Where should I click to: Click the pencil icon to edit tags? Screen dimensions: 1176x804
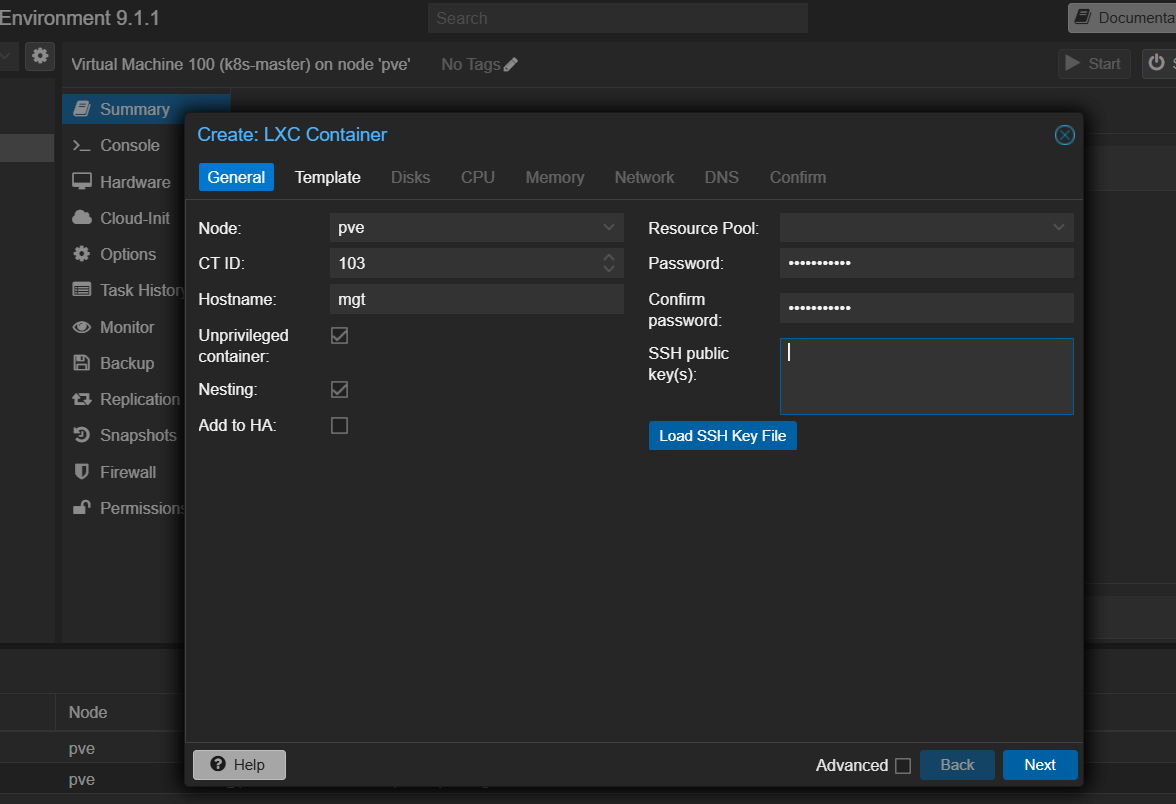coord(511,64)
